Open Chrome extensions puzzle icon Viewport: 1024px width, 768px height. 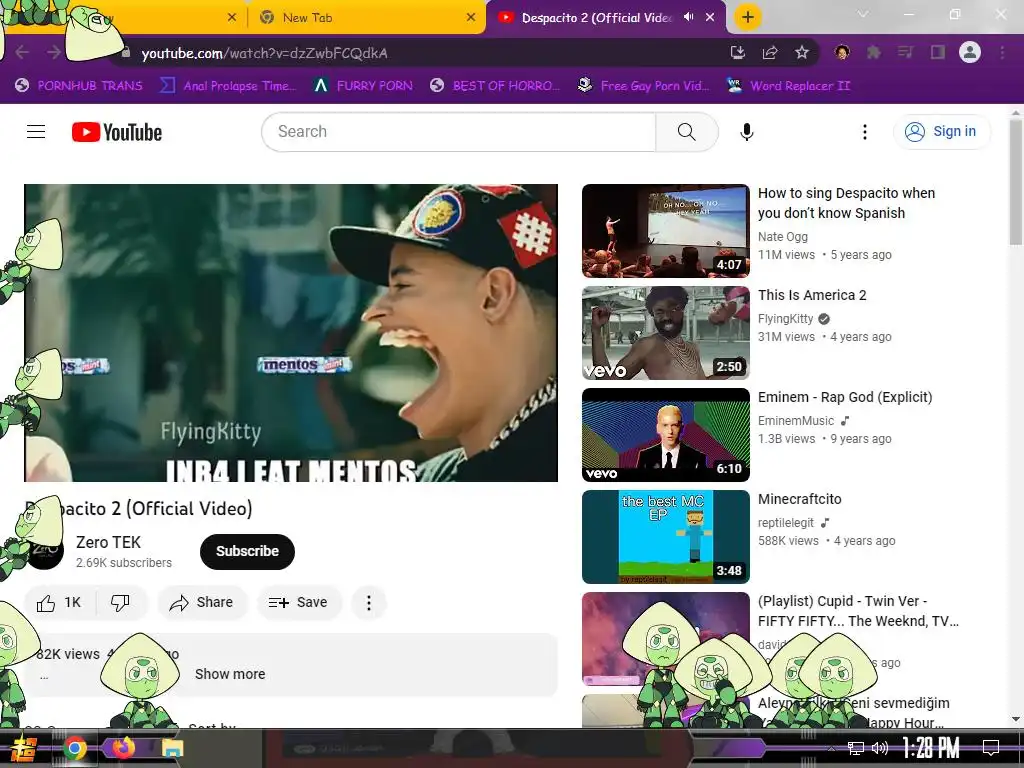coord(874,53)
